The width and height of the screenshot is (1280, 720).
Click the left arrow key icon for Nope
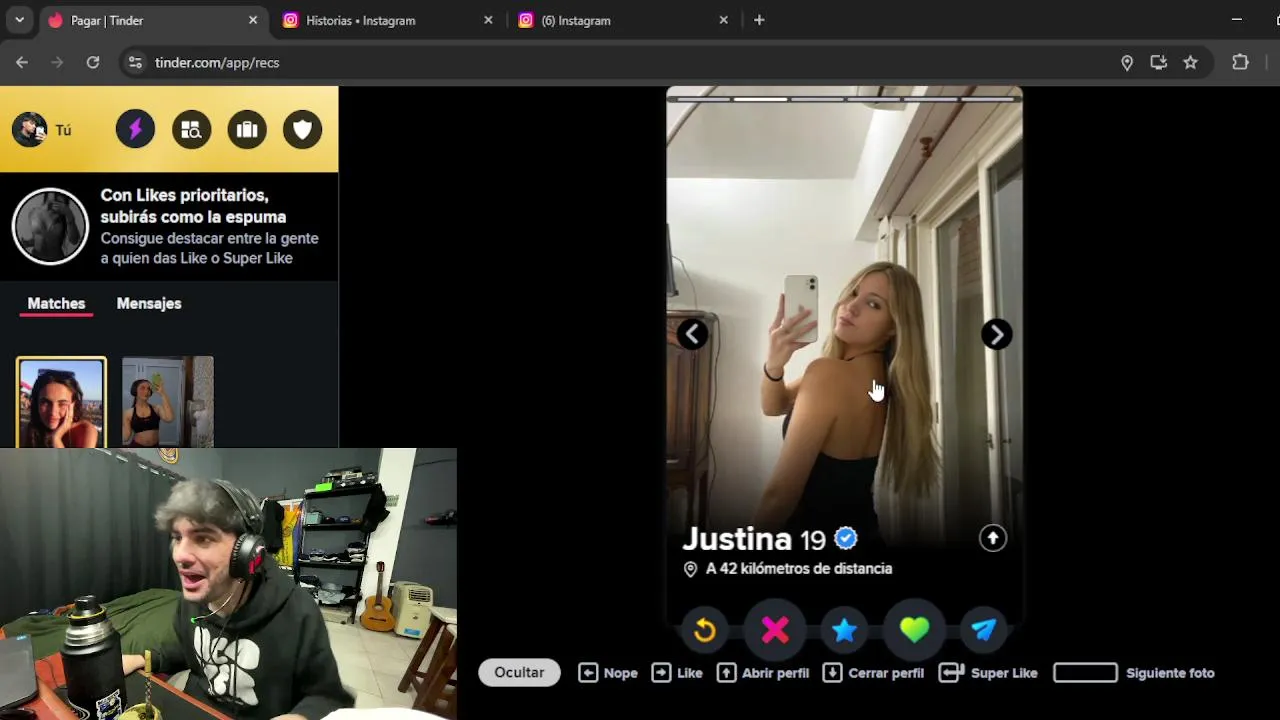tap(588, 673)
